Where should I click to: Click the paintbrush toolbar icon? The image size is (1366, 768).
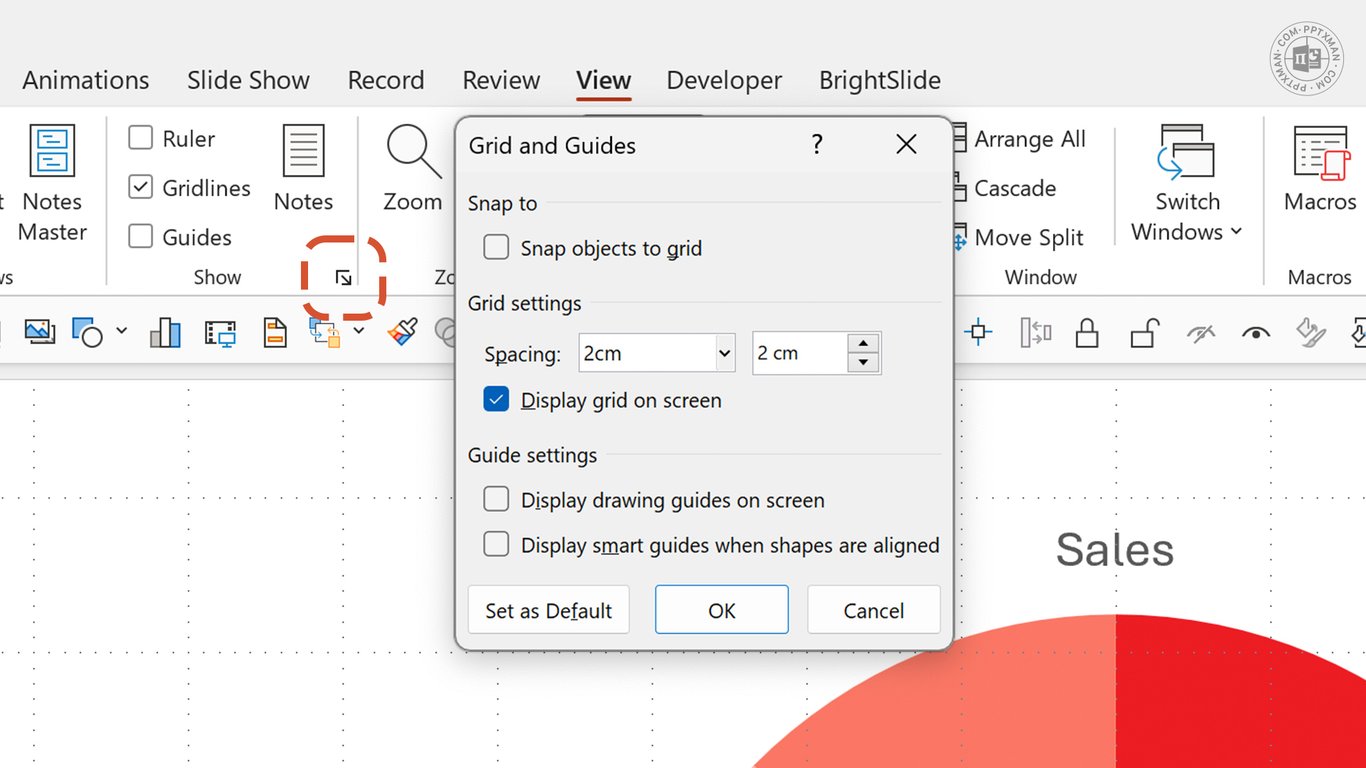pos(403,332)
